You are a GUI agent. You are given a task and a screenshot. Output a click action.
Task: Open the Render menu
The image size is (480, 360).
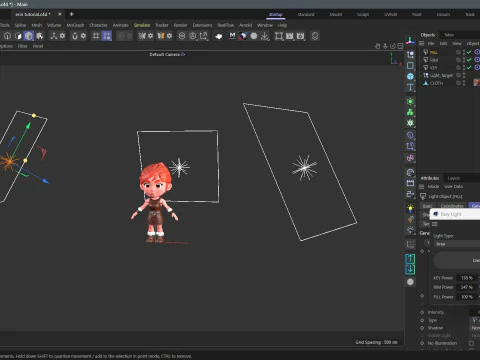click(180, 25)
